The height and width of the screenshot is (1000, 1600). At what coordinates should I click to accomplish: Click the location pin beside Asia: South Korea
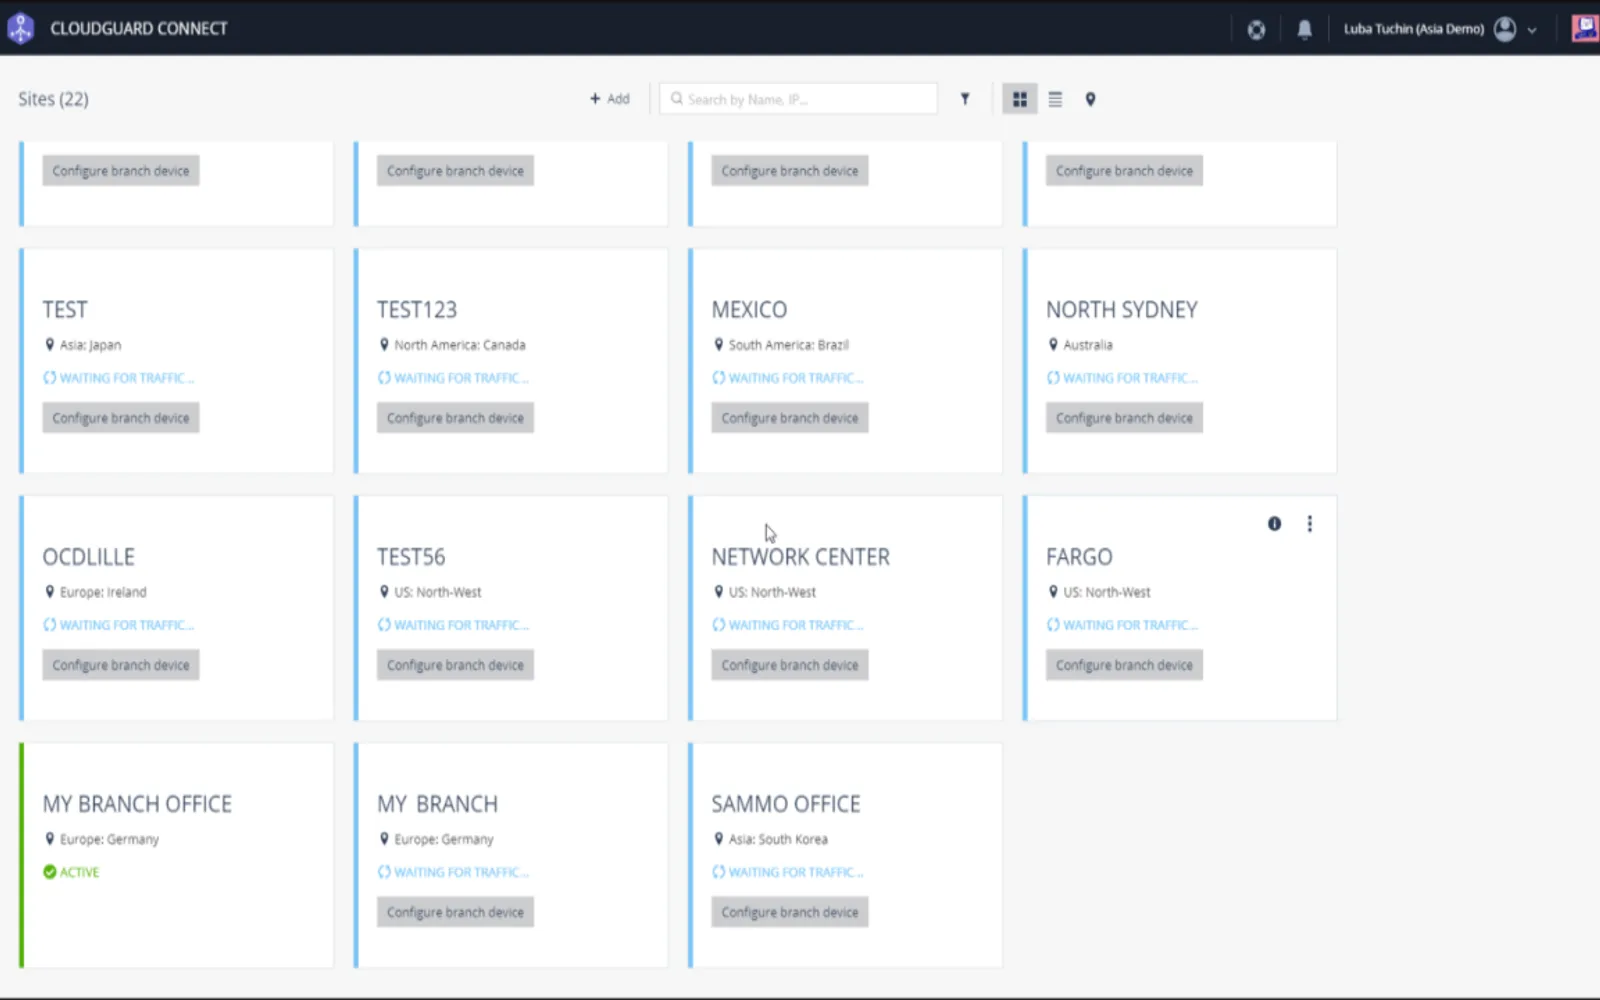point(718,839)
